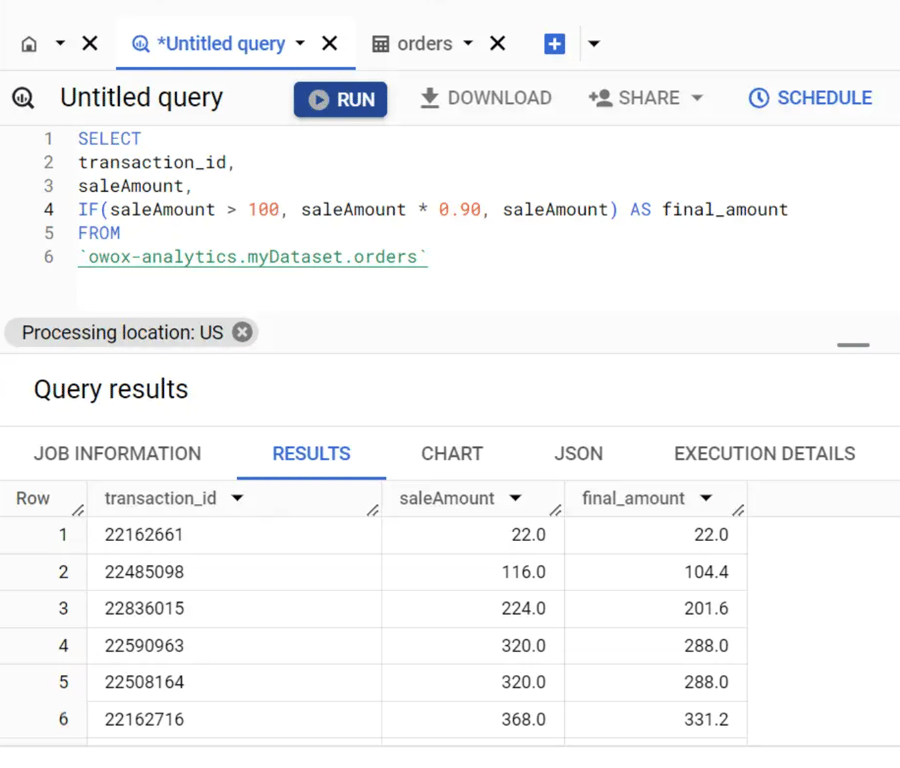
Task: Remove the Processing location: US chip
Action: 242,332
